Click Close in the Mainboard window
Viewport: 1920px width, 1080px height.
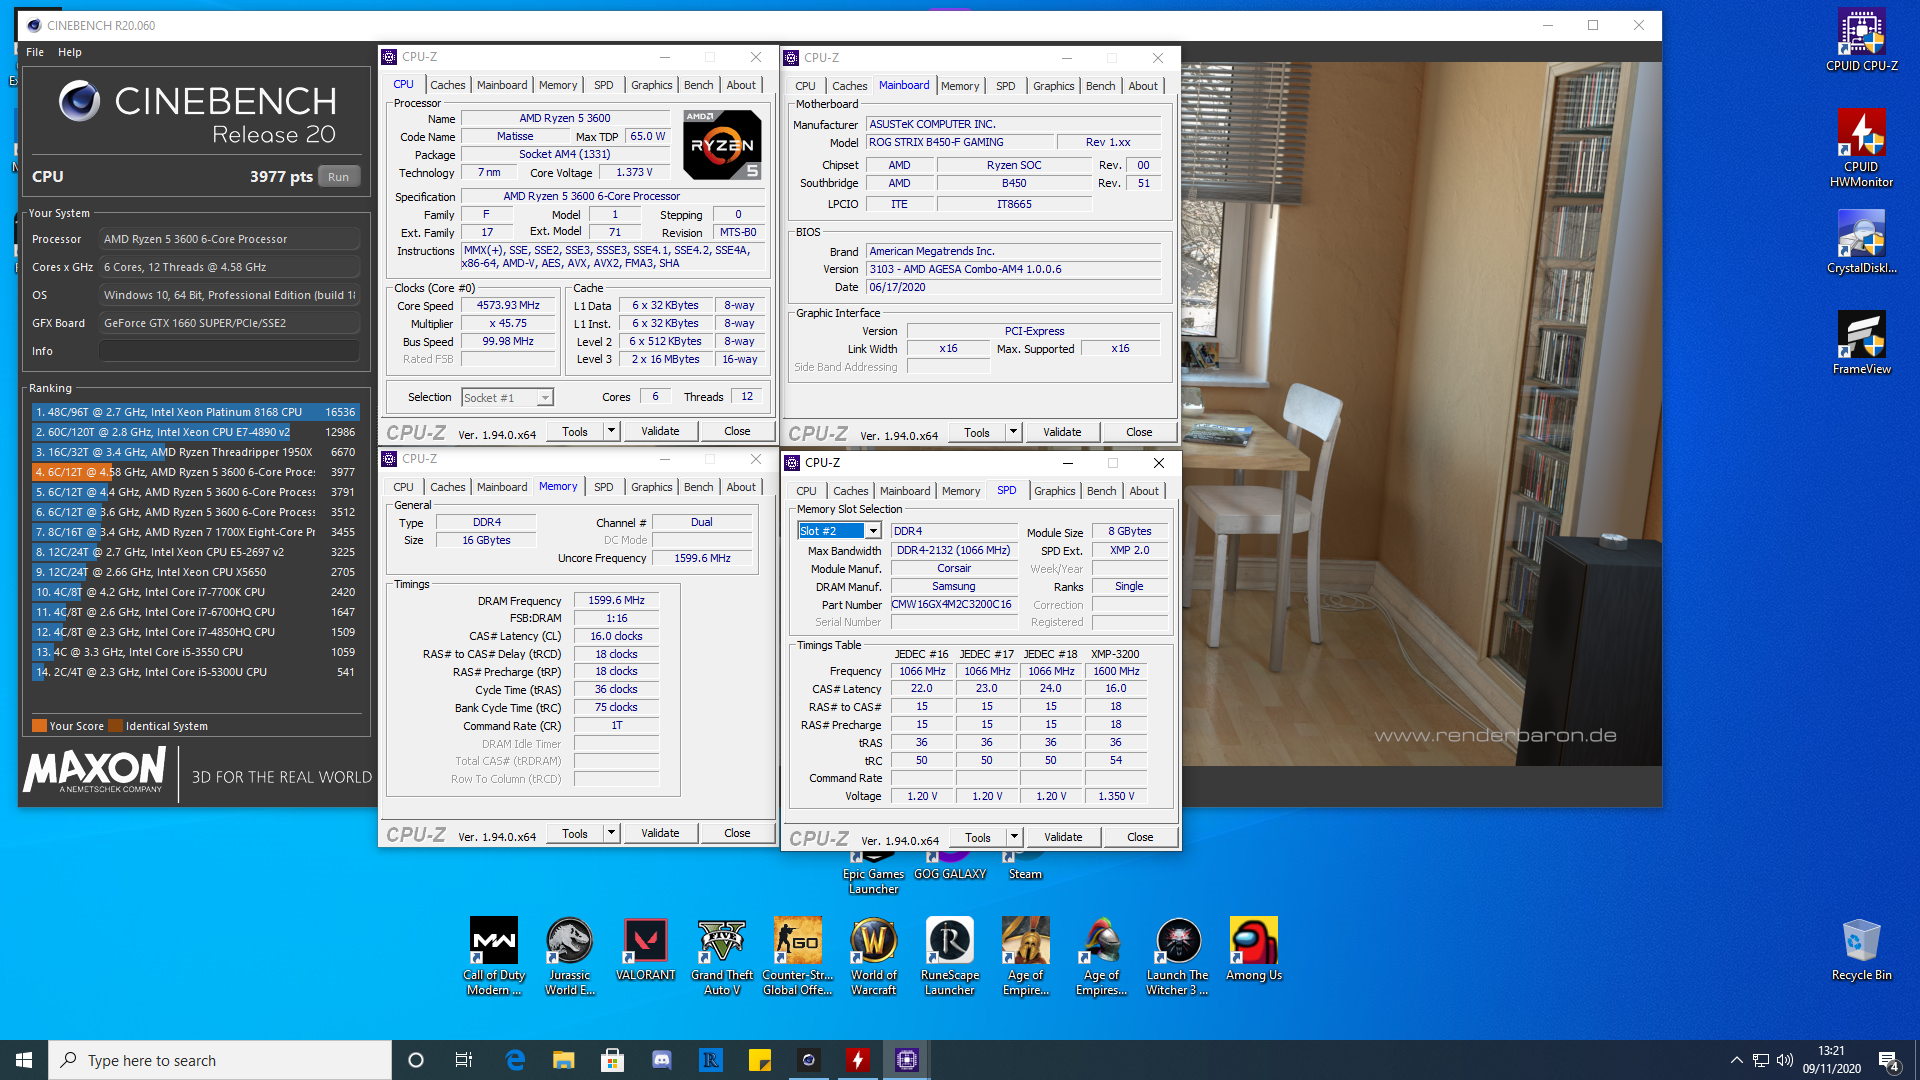[1139, 432]
